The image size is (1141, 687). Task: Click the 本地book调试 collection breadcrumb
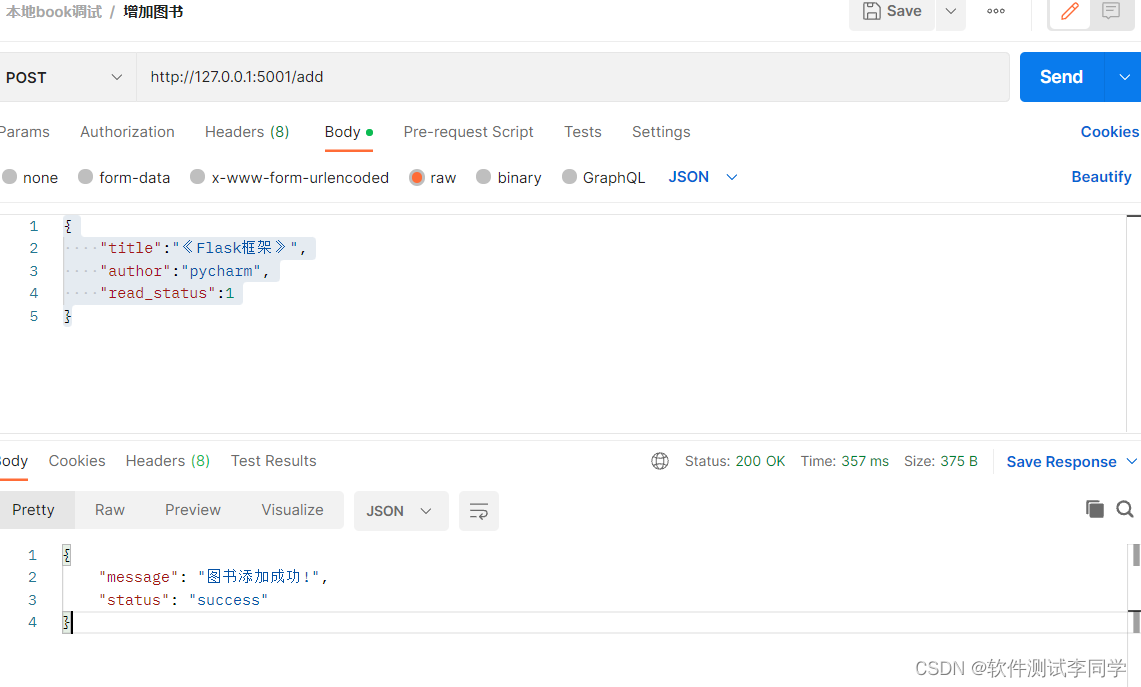click(54, 12)
